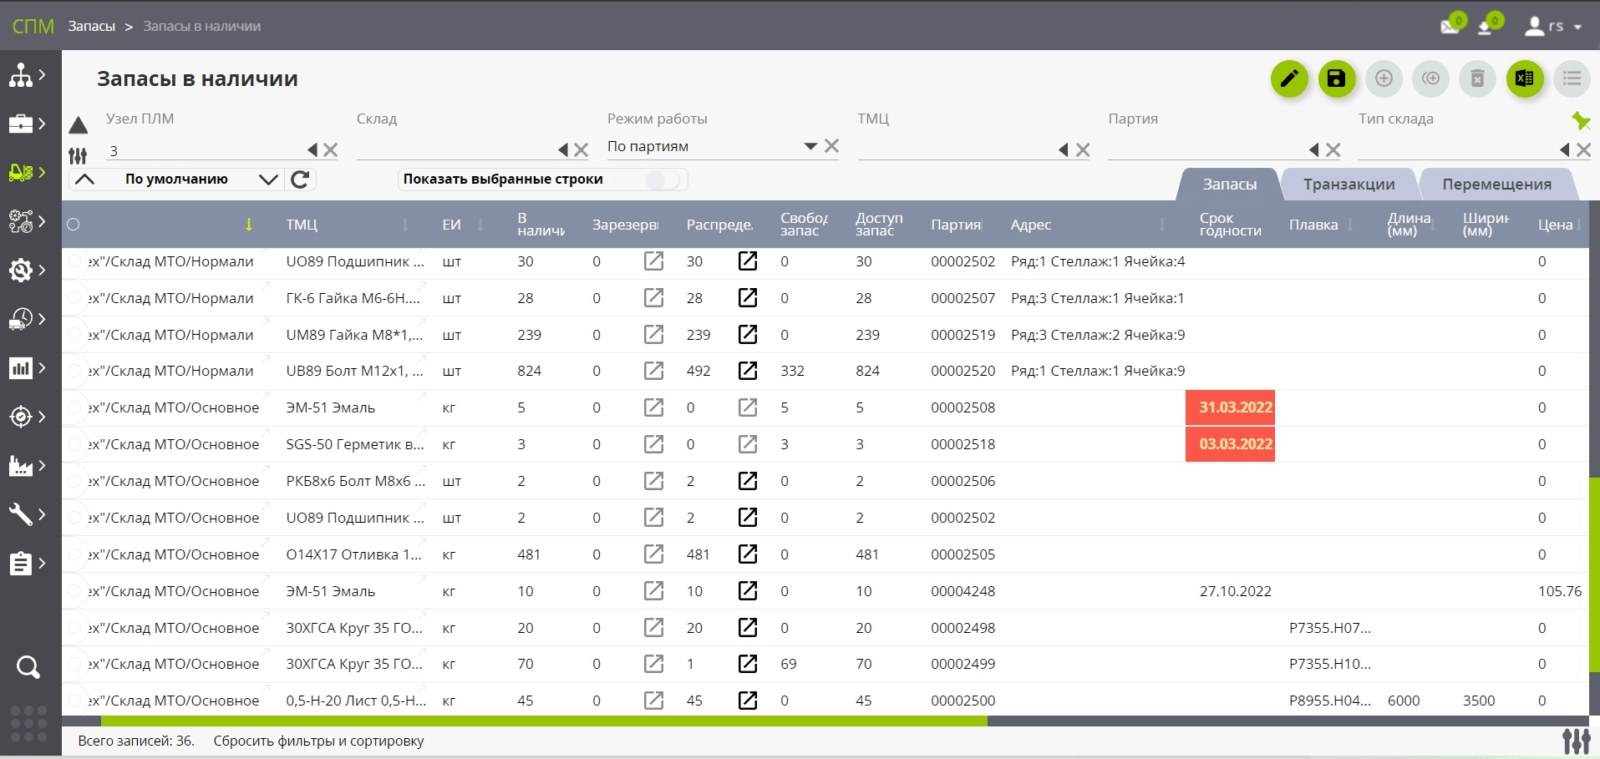Export table with the Excel icon
This screenshot has width=1600, height=759.
(x=1524, y=78)
